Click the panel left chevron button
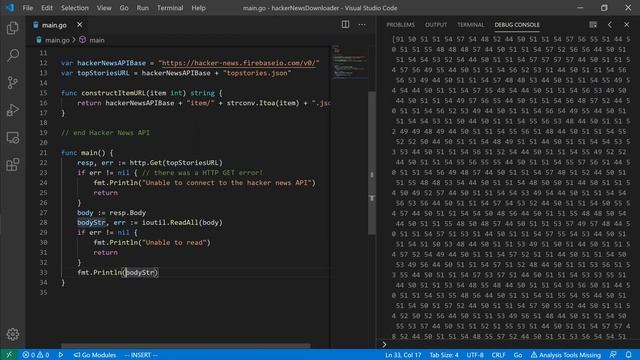 [x=610, y=24]
